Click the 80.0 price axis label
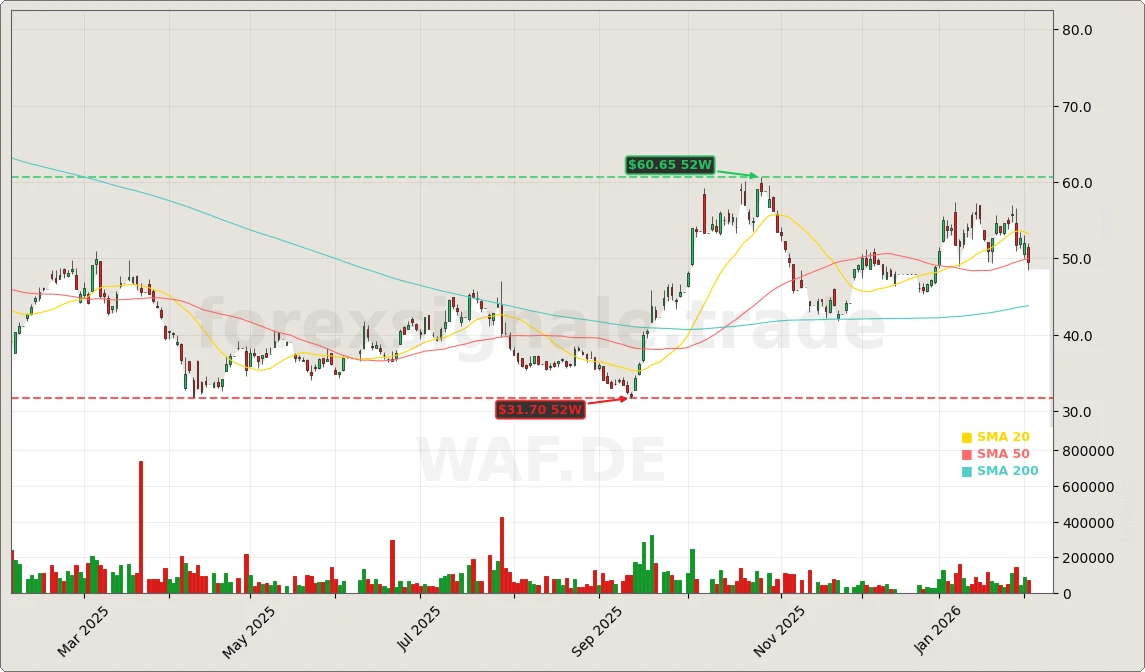Image resolution: width=1145 pixels, height=672 pixels. [1076, 30]
